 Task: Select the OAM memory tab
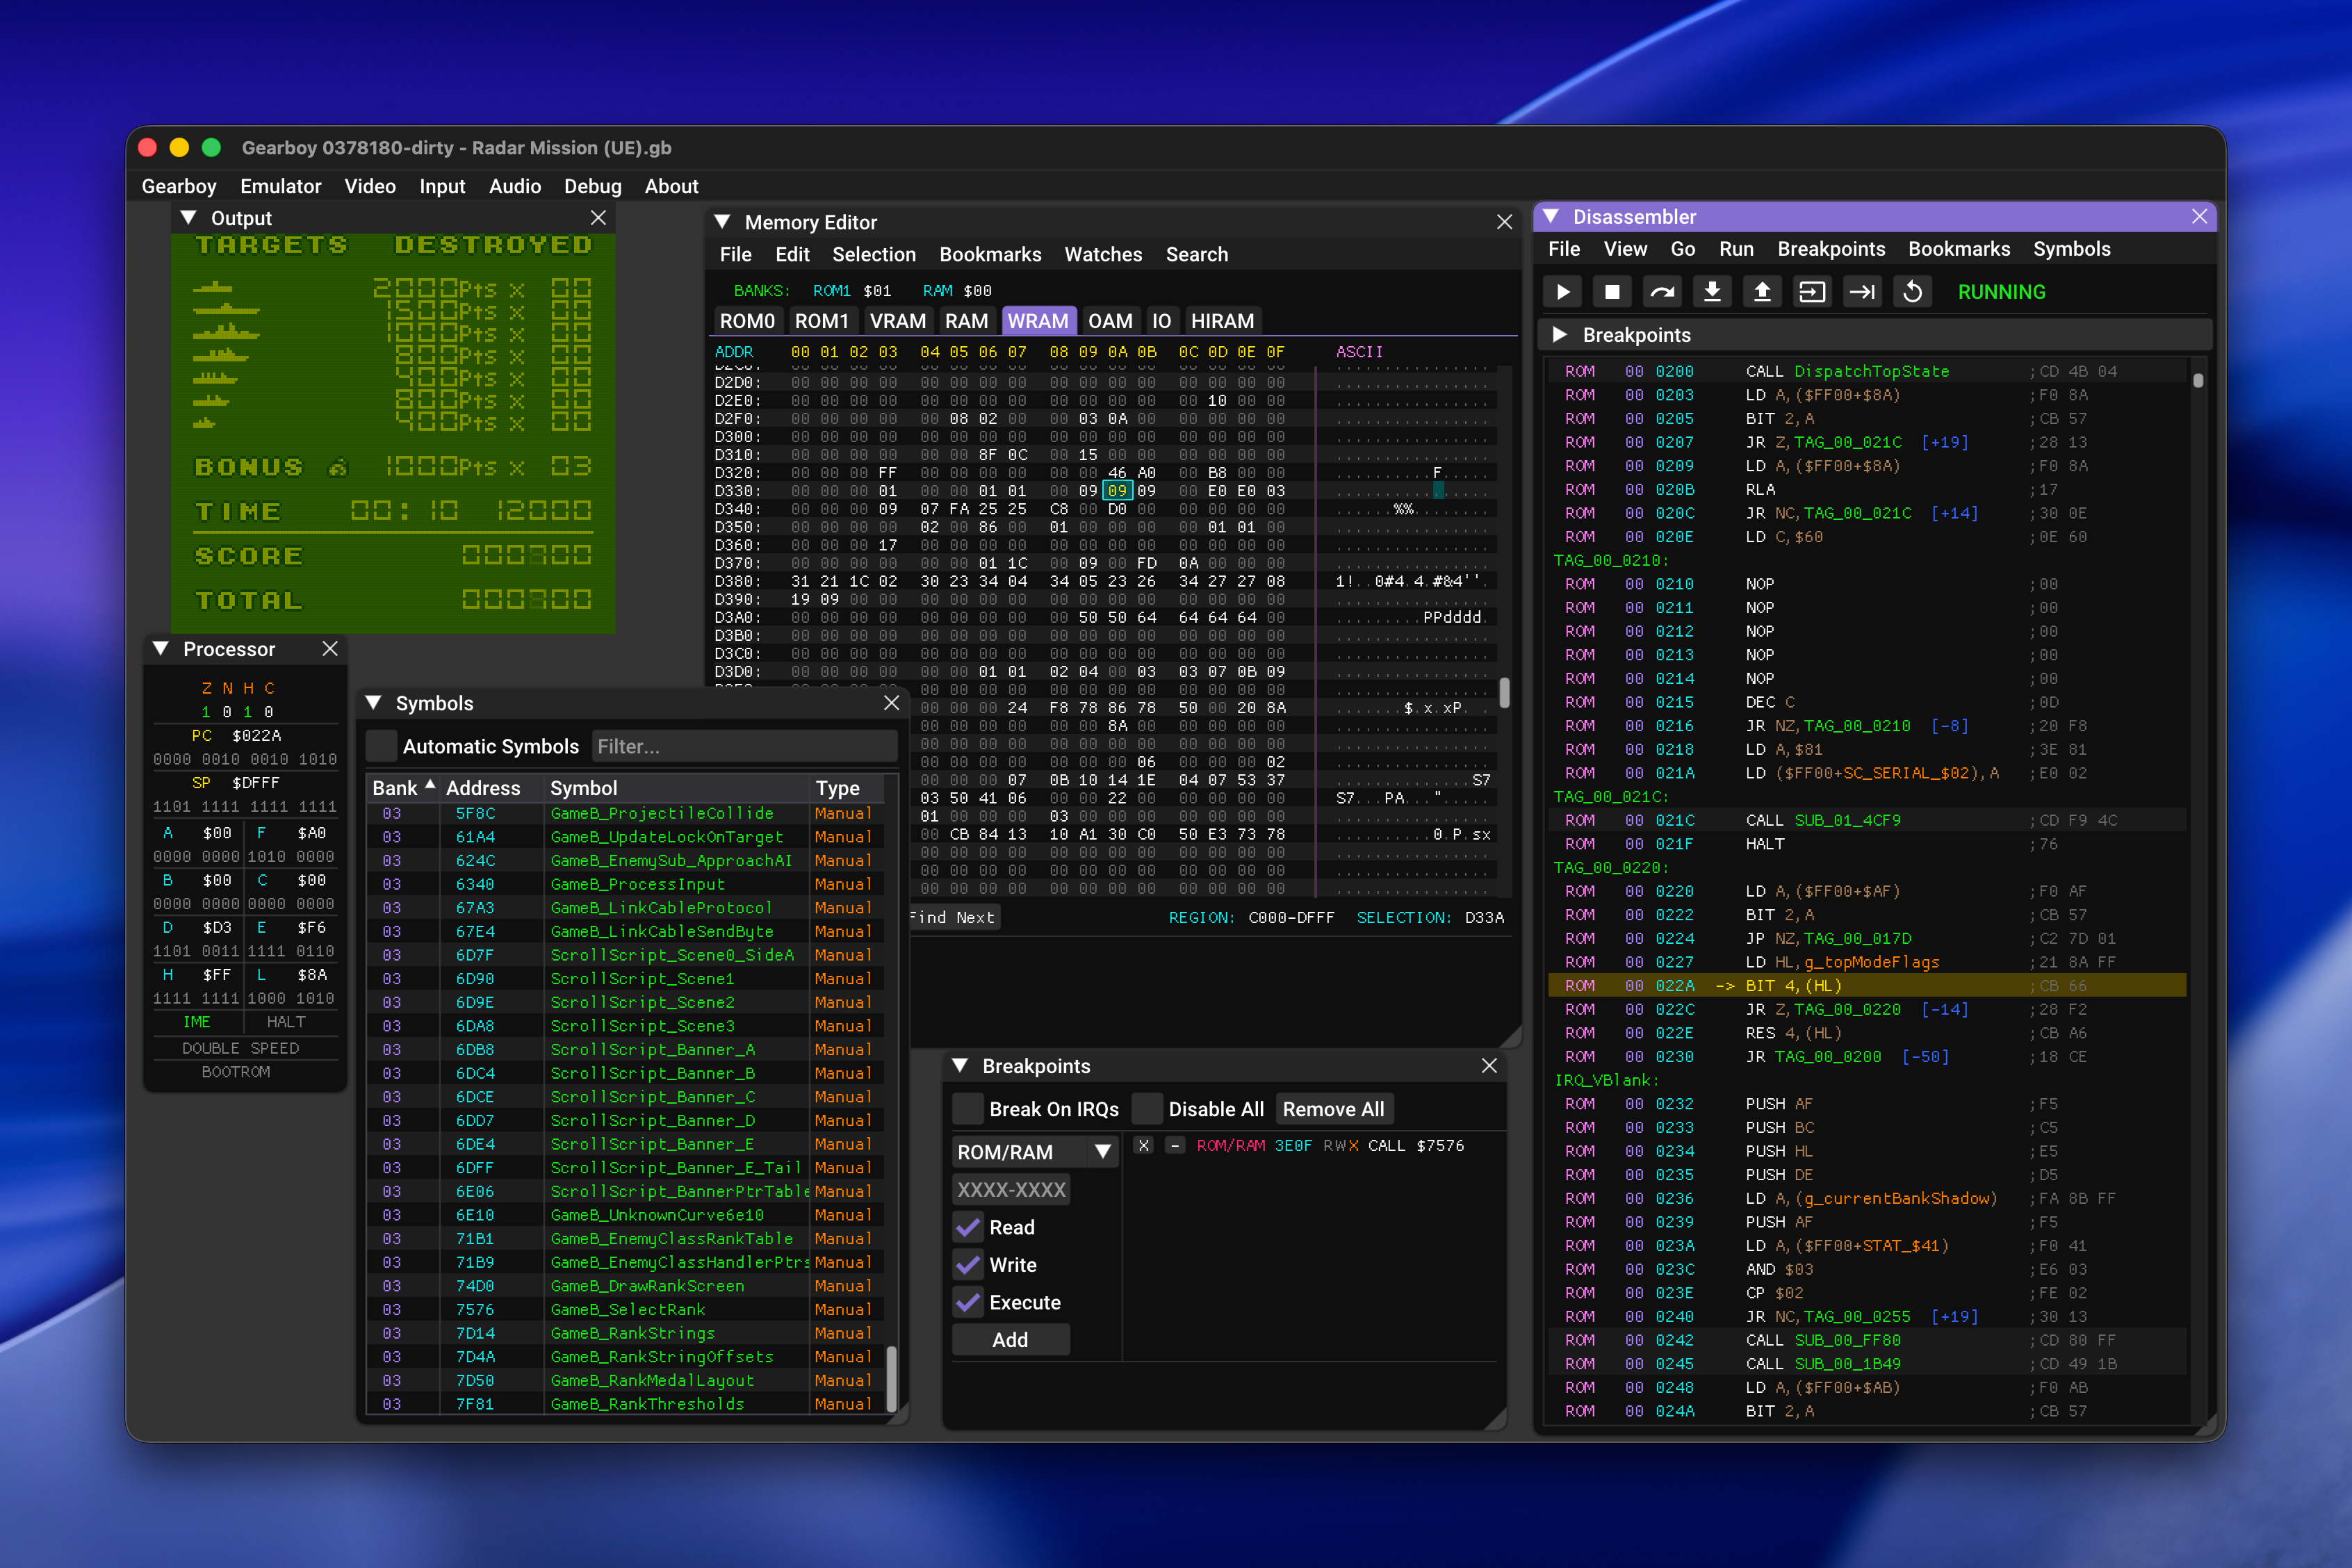click(1110, 321)
